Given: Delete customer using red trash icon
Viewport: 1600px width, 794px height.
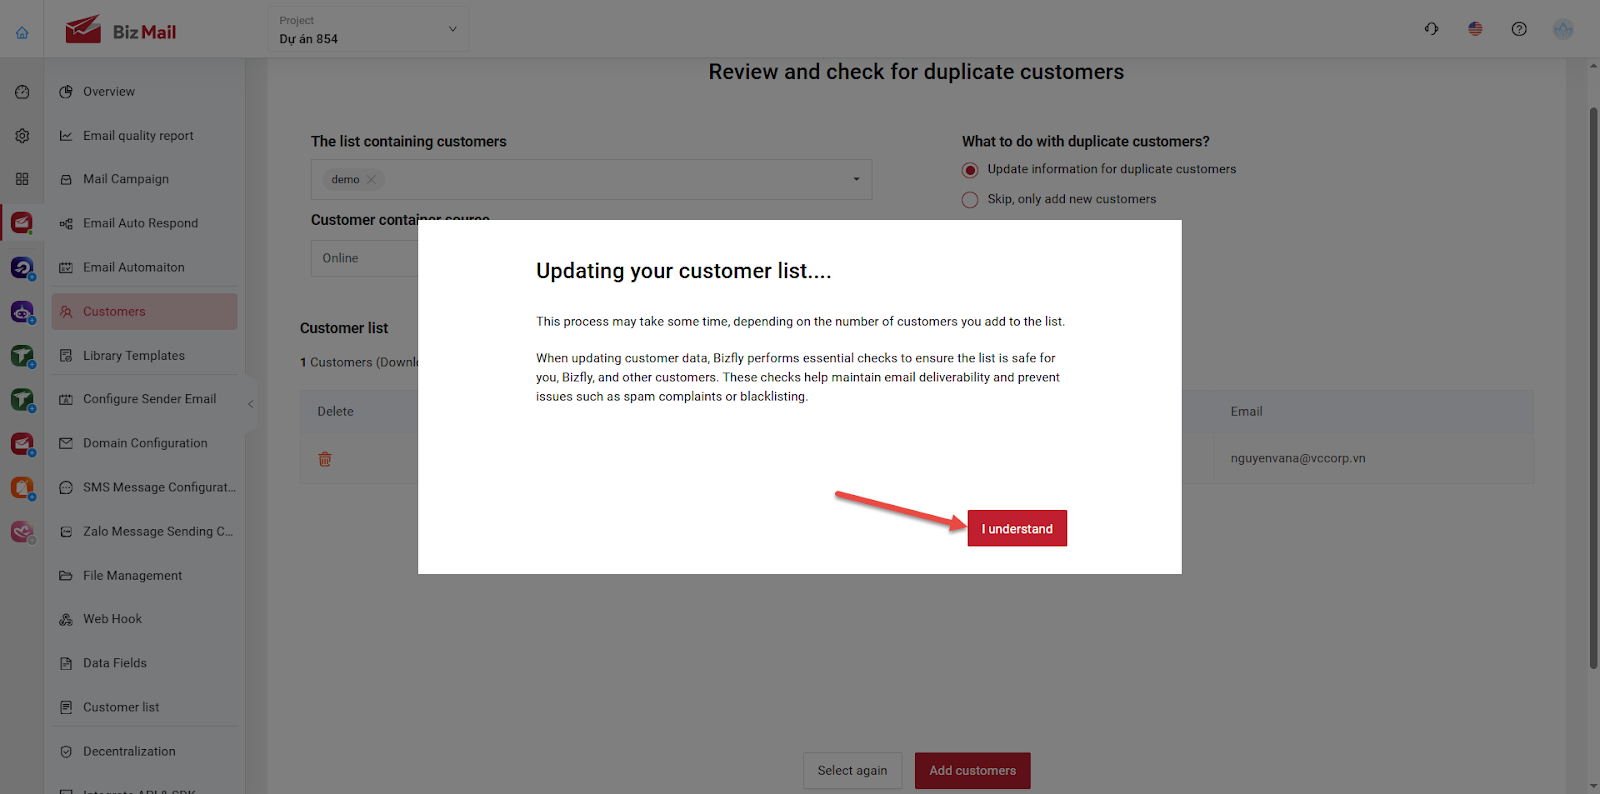Looking at the screenshot, I should point(325,459).
